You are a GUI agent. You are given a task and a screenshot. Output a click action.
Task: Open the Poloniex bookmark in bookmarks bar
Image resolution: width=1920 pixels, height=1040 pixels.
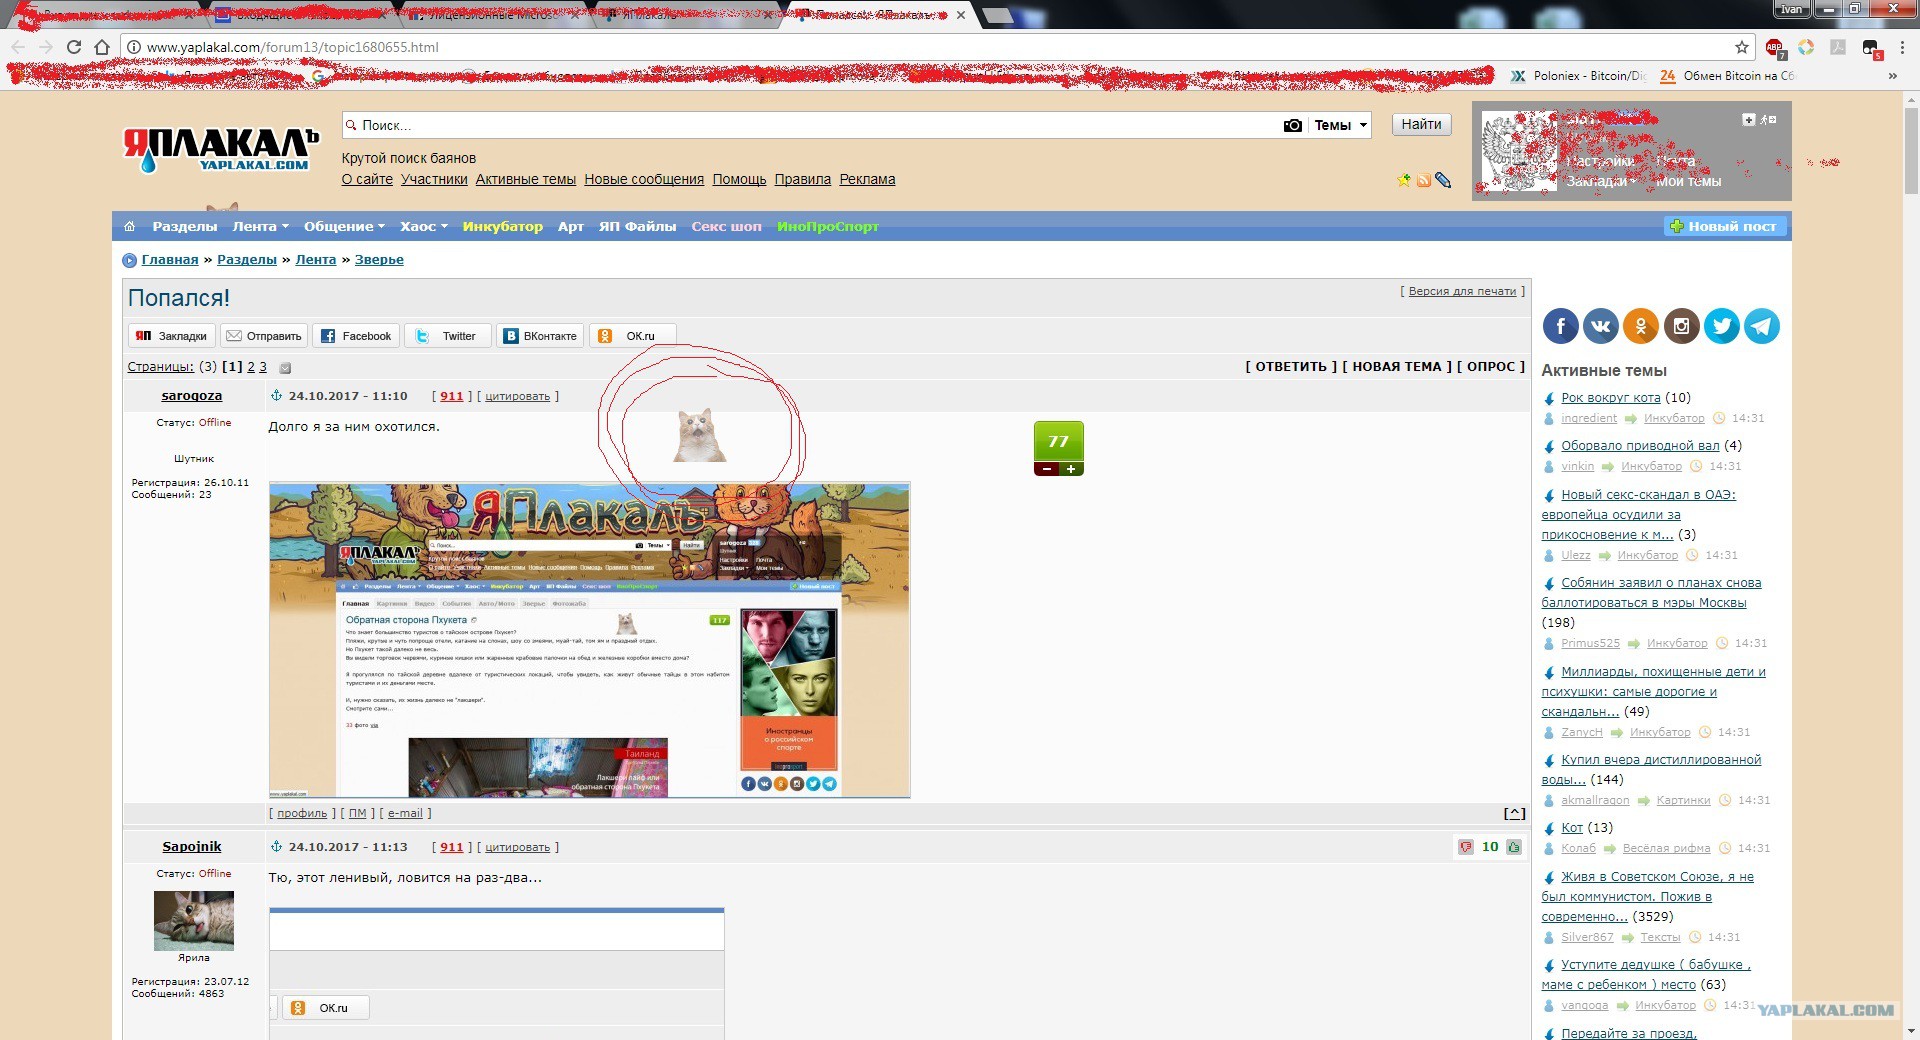(1578, 76)
